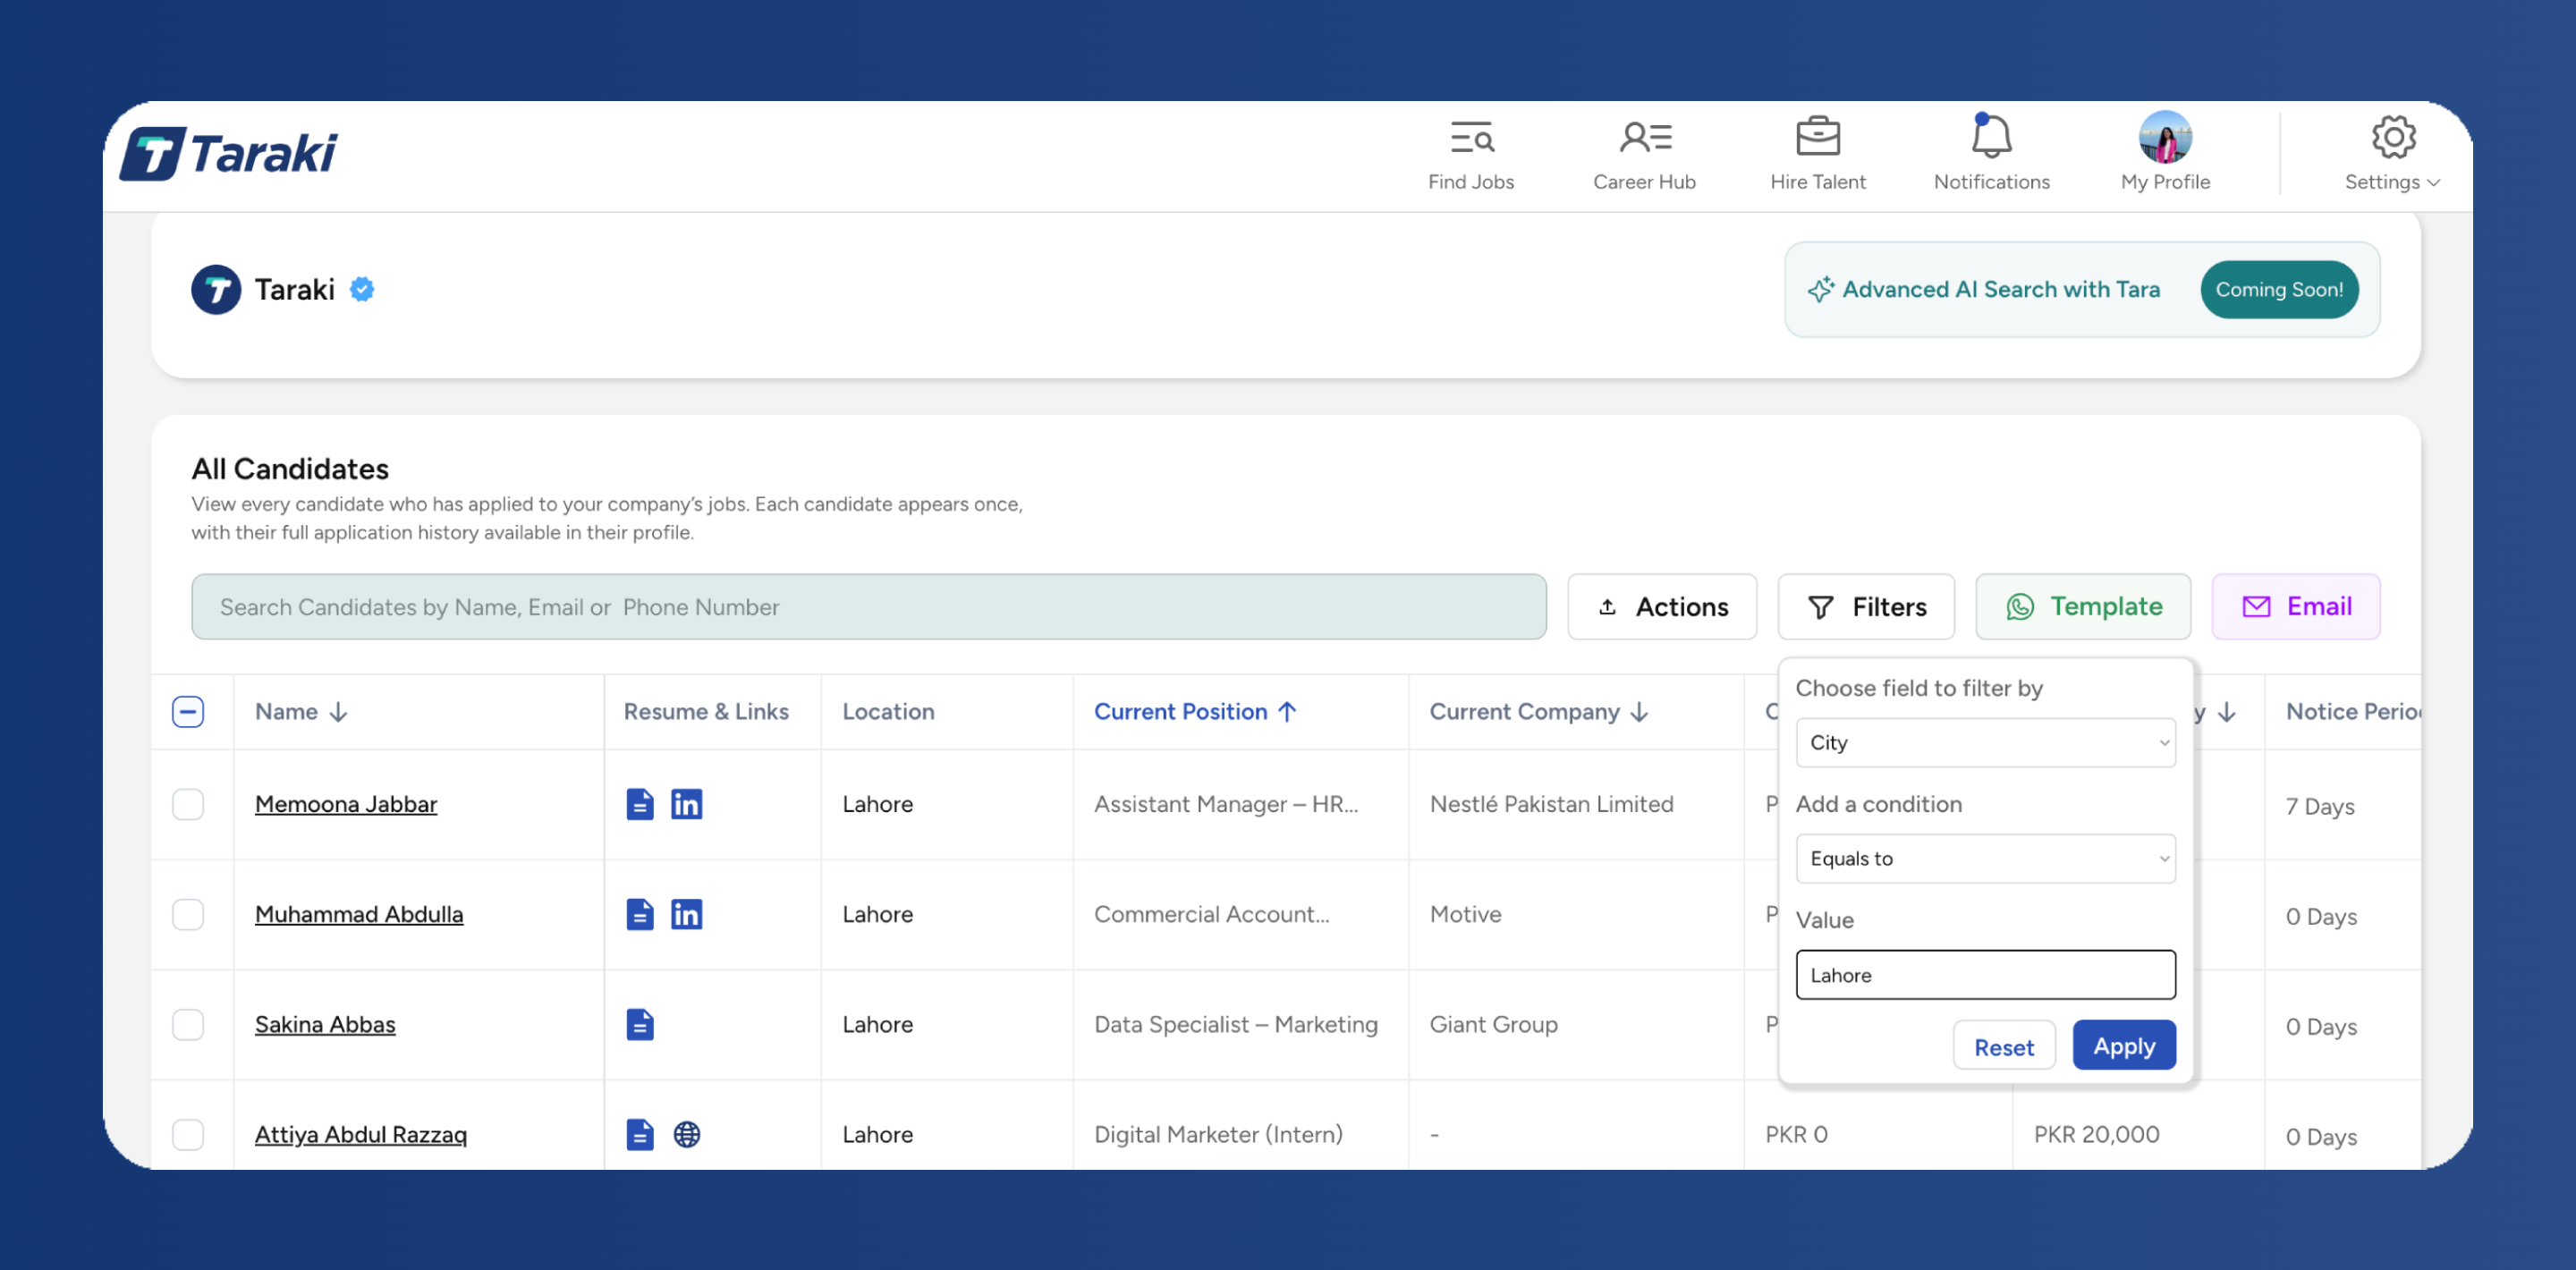Toggle the Filters panel button

[1866, 607]
